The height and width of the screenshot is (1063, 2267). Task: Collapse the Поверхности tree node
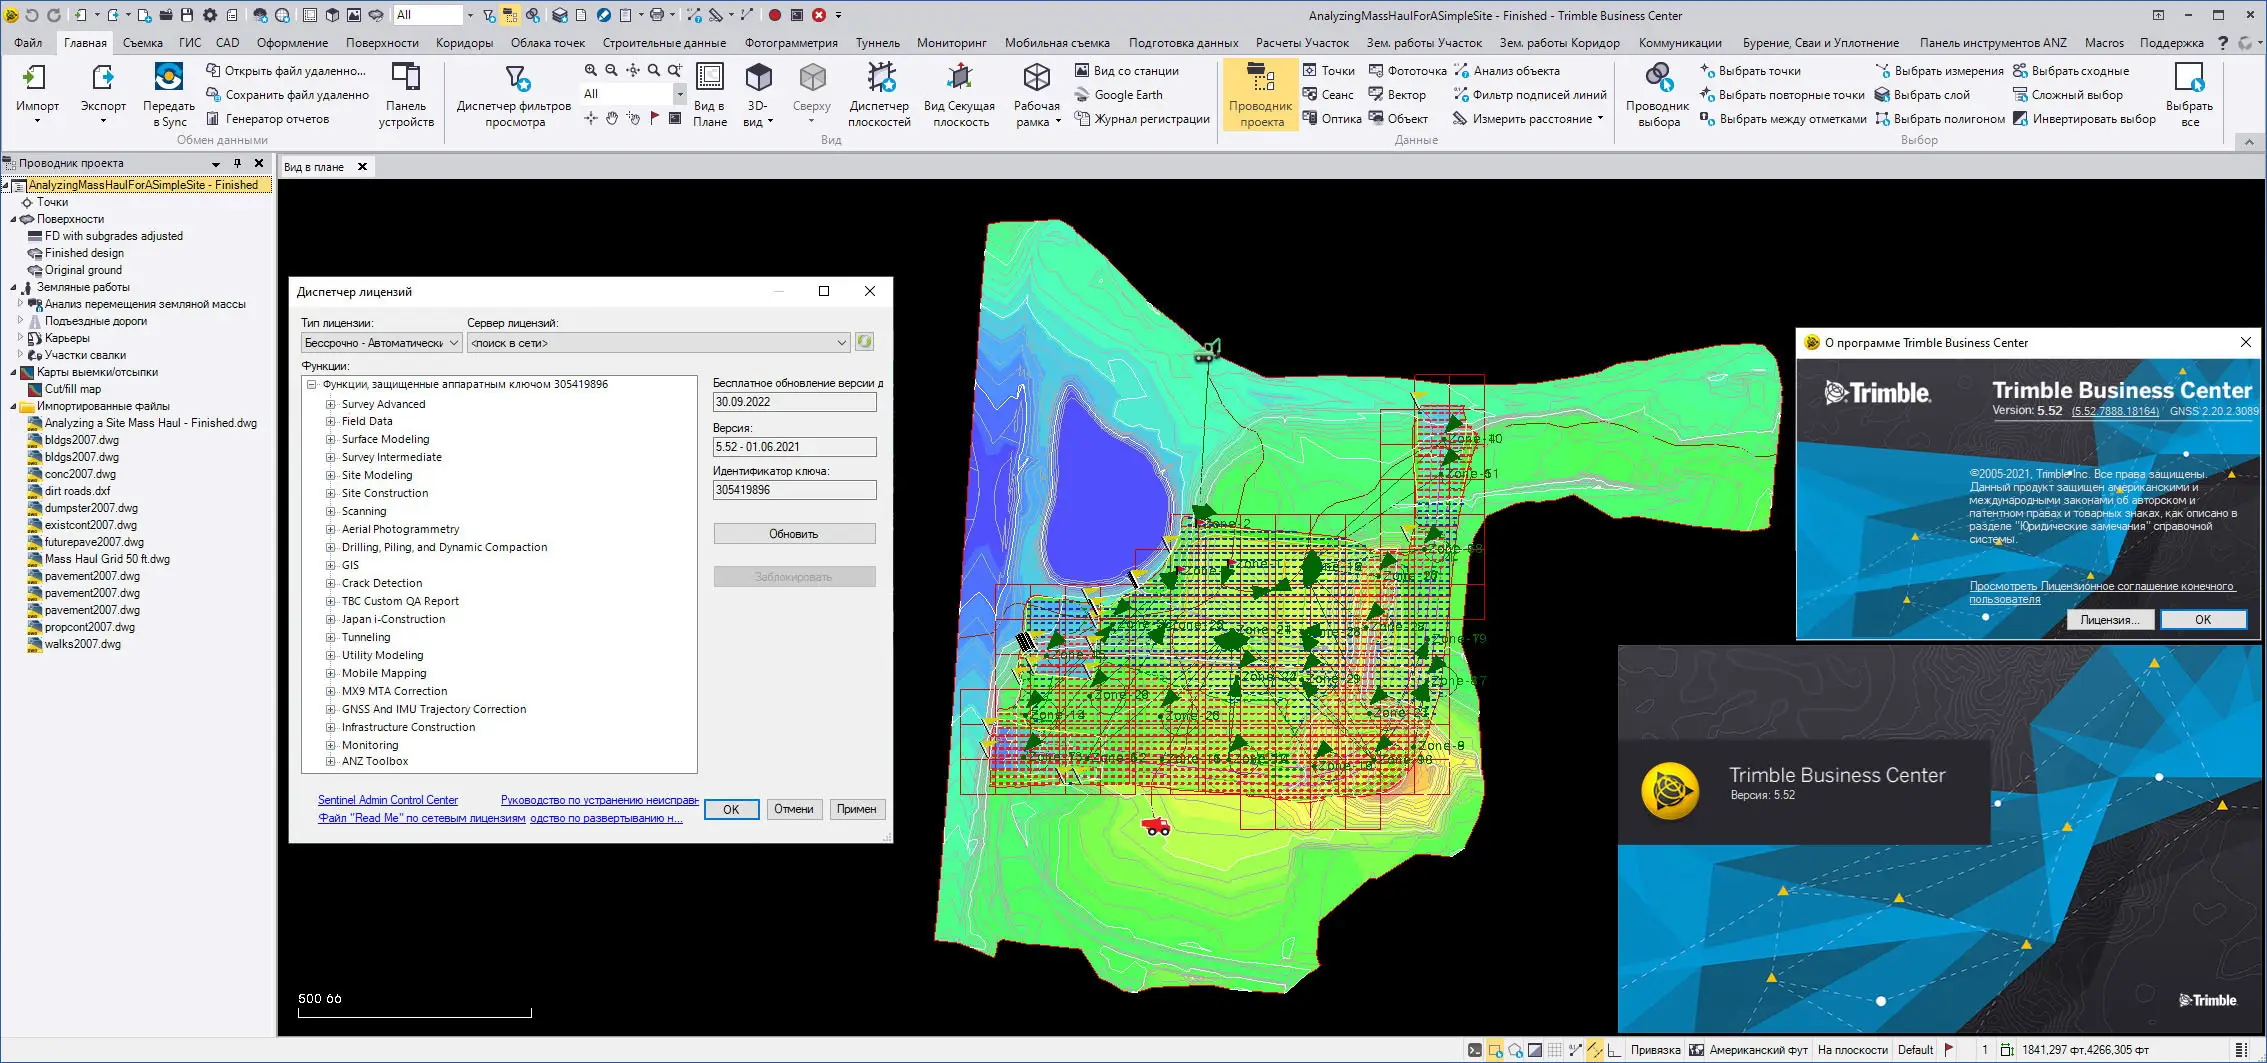(13, 219)
